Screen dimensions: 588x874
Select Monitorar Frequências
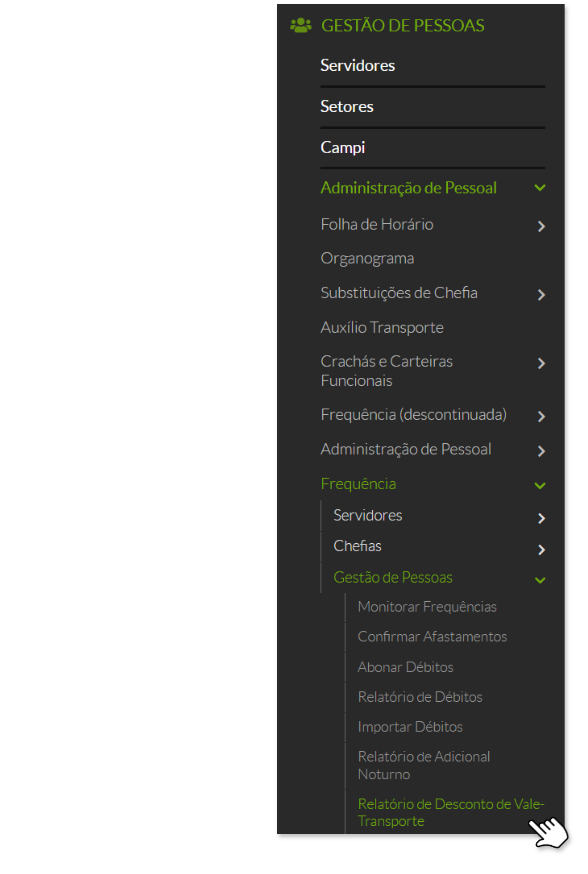coord(427,606)
